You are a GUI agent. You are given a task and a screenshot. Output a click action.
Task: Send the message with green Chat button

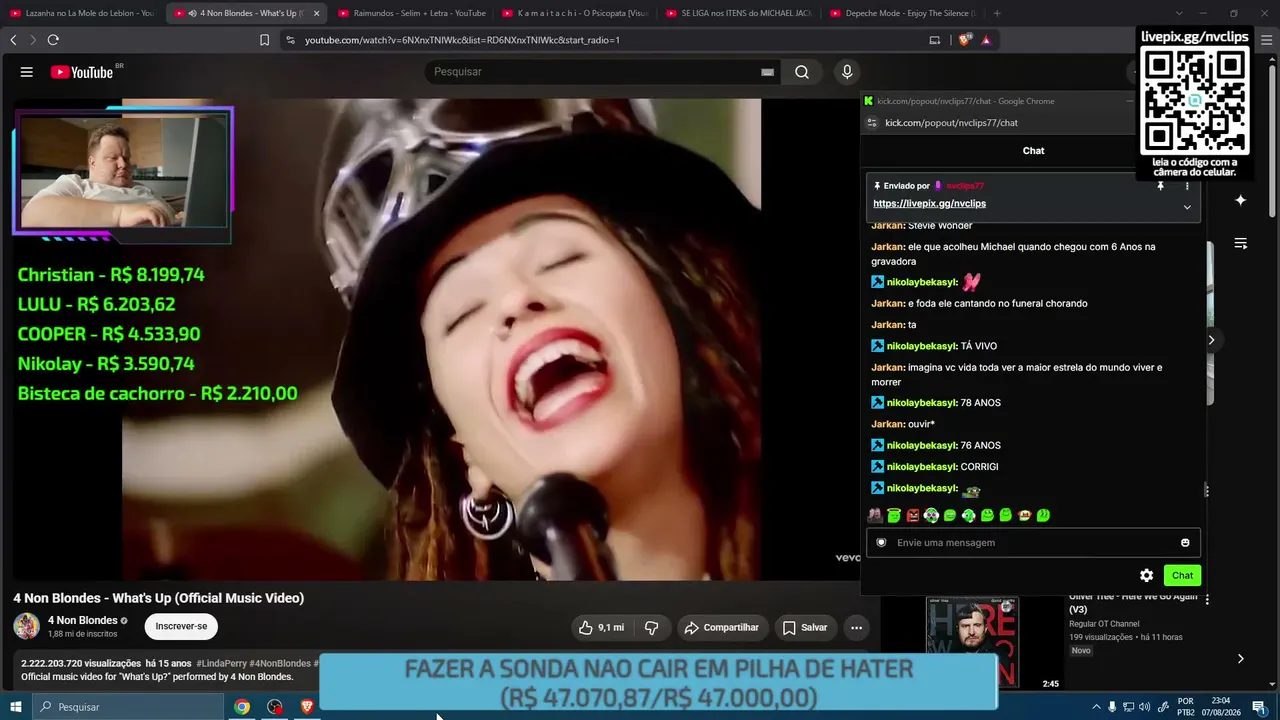click(x=1182, y=575)
